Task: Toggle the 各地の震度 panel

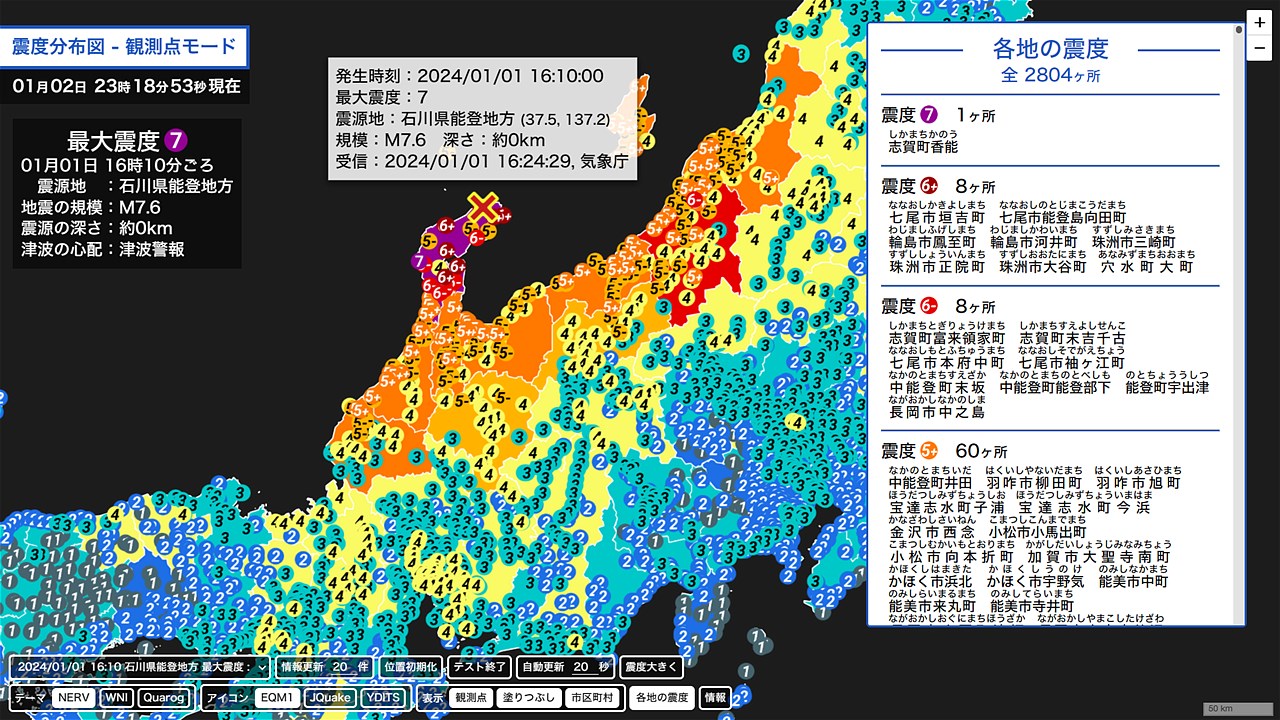Action: click(662, 697)
